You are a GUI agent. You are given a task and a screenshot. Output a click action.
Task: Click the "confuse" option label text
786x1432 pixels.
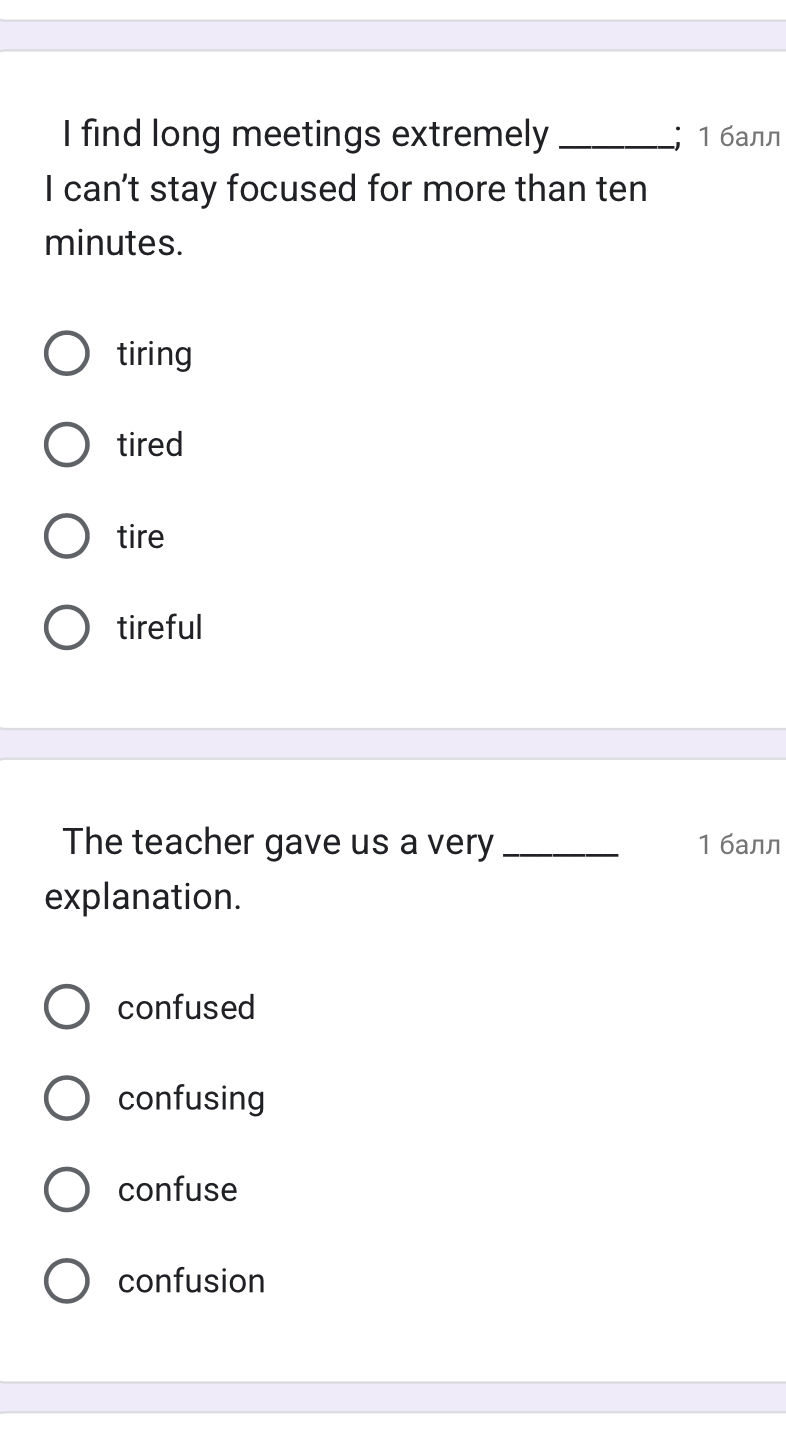point(177,1189)
